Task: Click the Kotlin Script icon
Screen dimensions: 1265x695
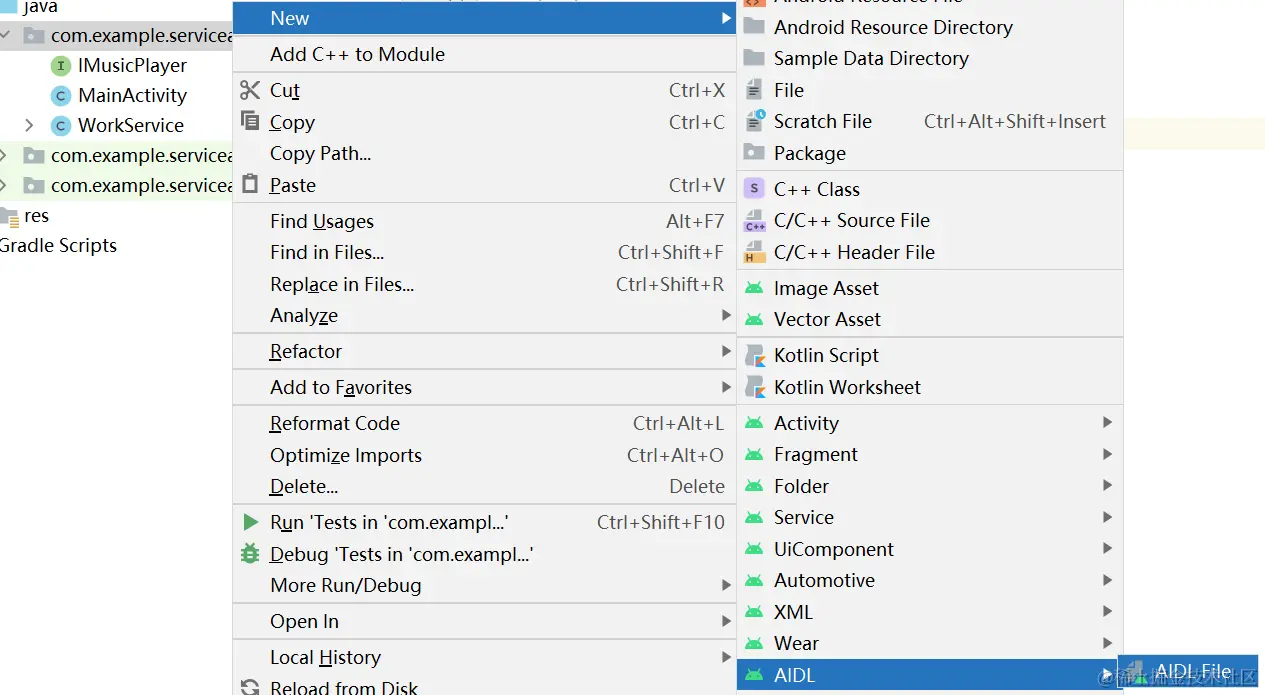Action: [x=755, y=355]
